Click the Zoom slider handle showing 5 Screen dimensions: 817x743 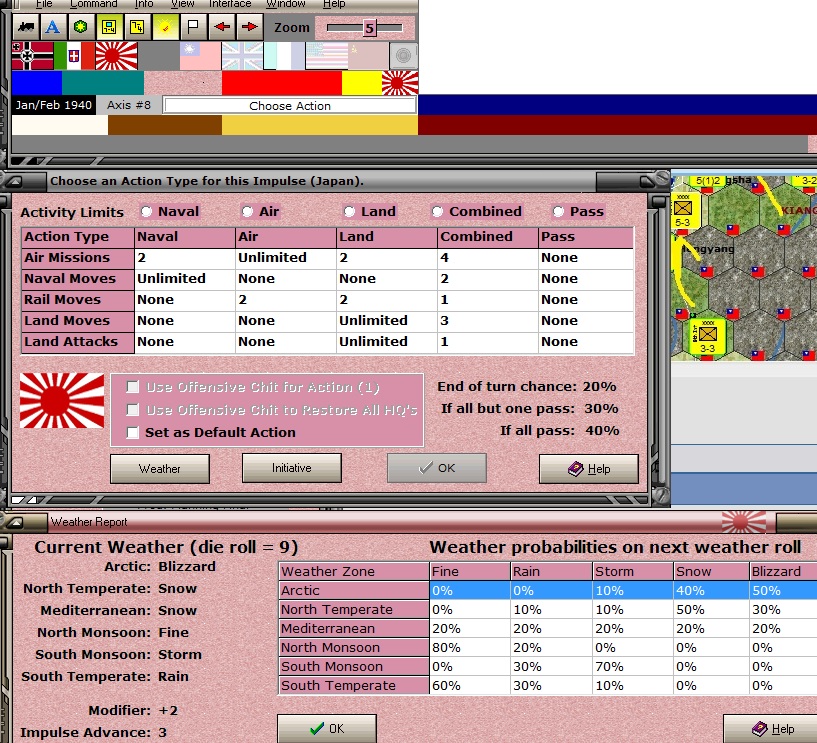click(369, 28)
